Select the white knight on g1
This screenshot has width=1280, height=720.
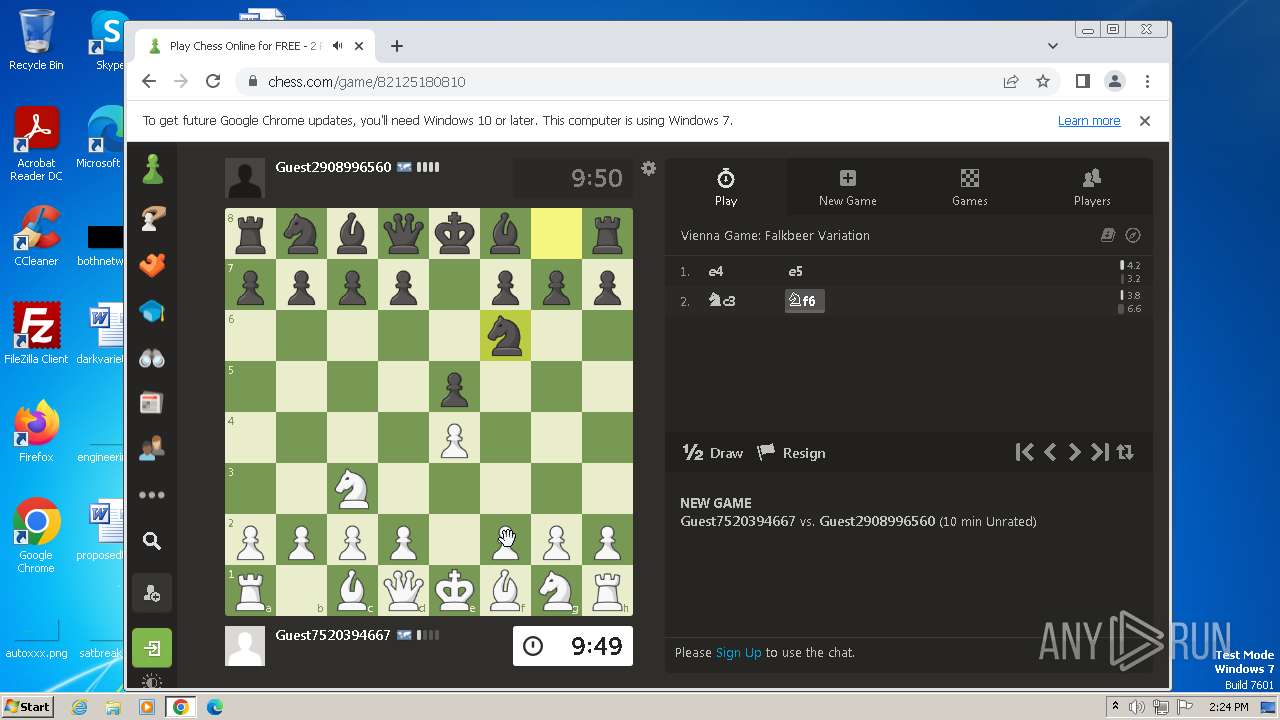pyautogui.click(x=557, y=590)
